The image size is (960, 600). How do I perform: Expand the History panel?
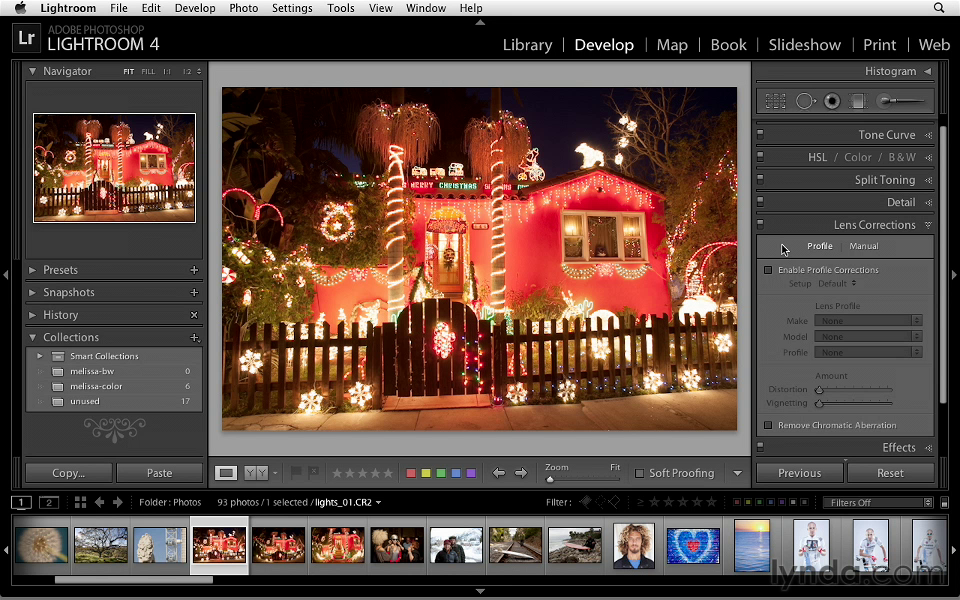[x=32, y=315]
